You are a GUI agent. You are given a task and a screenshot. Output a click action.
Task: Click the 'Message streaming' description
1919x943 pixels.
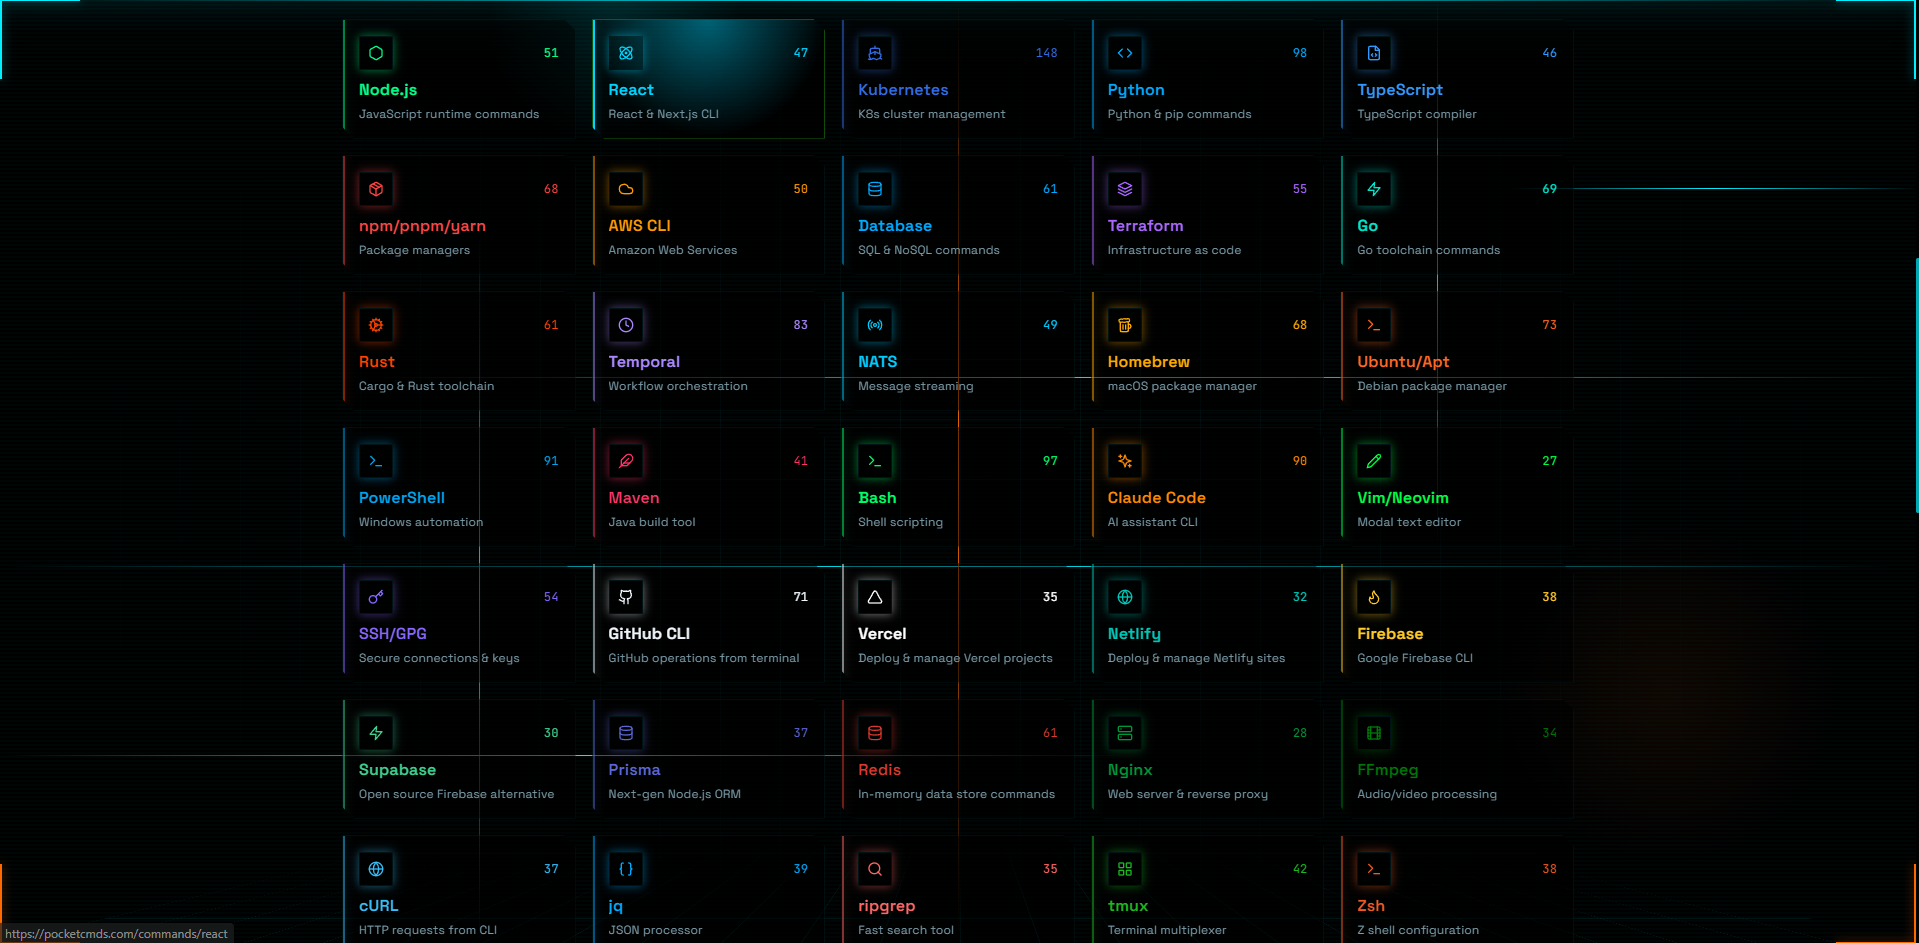tap(916, 386)
